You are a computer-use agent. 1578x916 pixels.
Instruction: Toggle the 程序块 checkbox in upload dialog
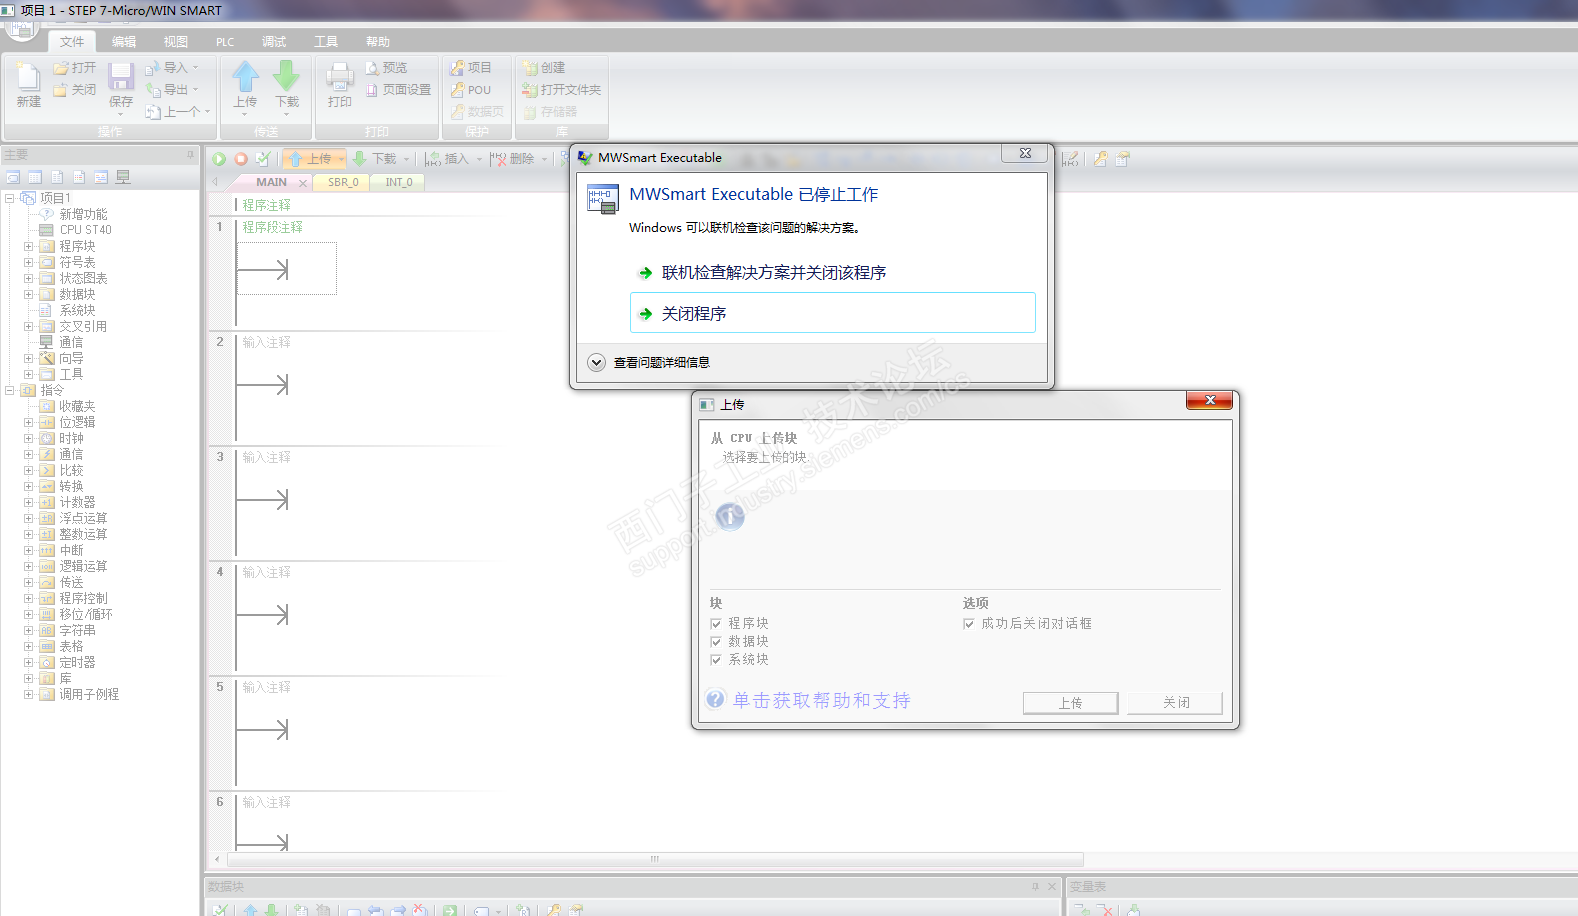[x=716, y=624]
